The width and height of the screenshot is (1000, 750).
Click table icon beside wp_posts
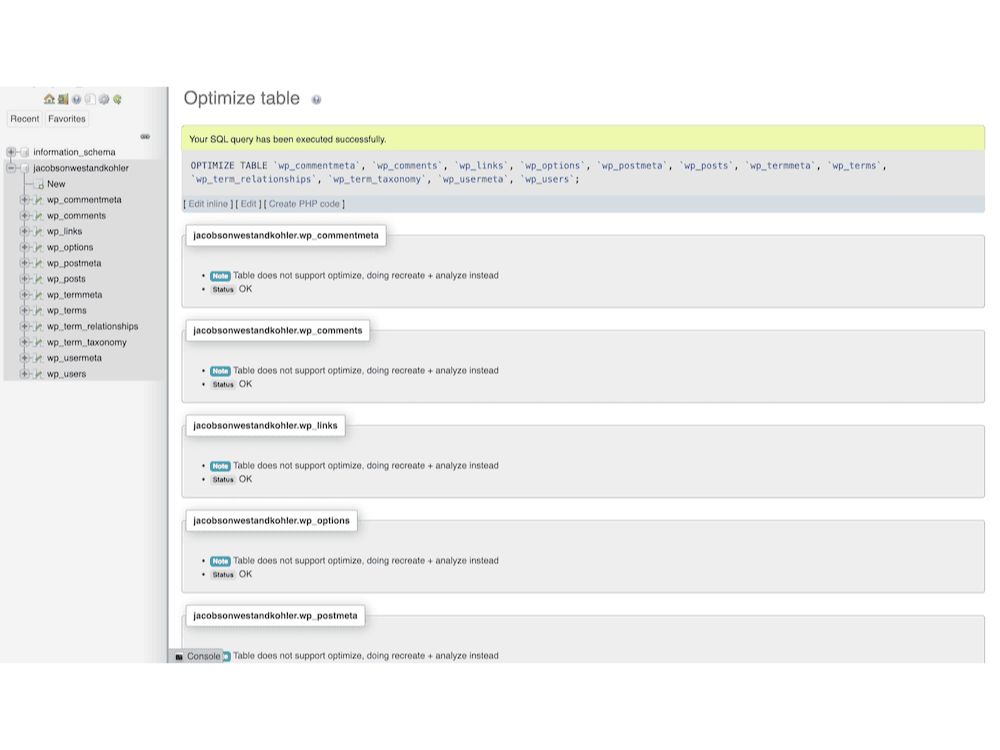(x=38, y=279)
